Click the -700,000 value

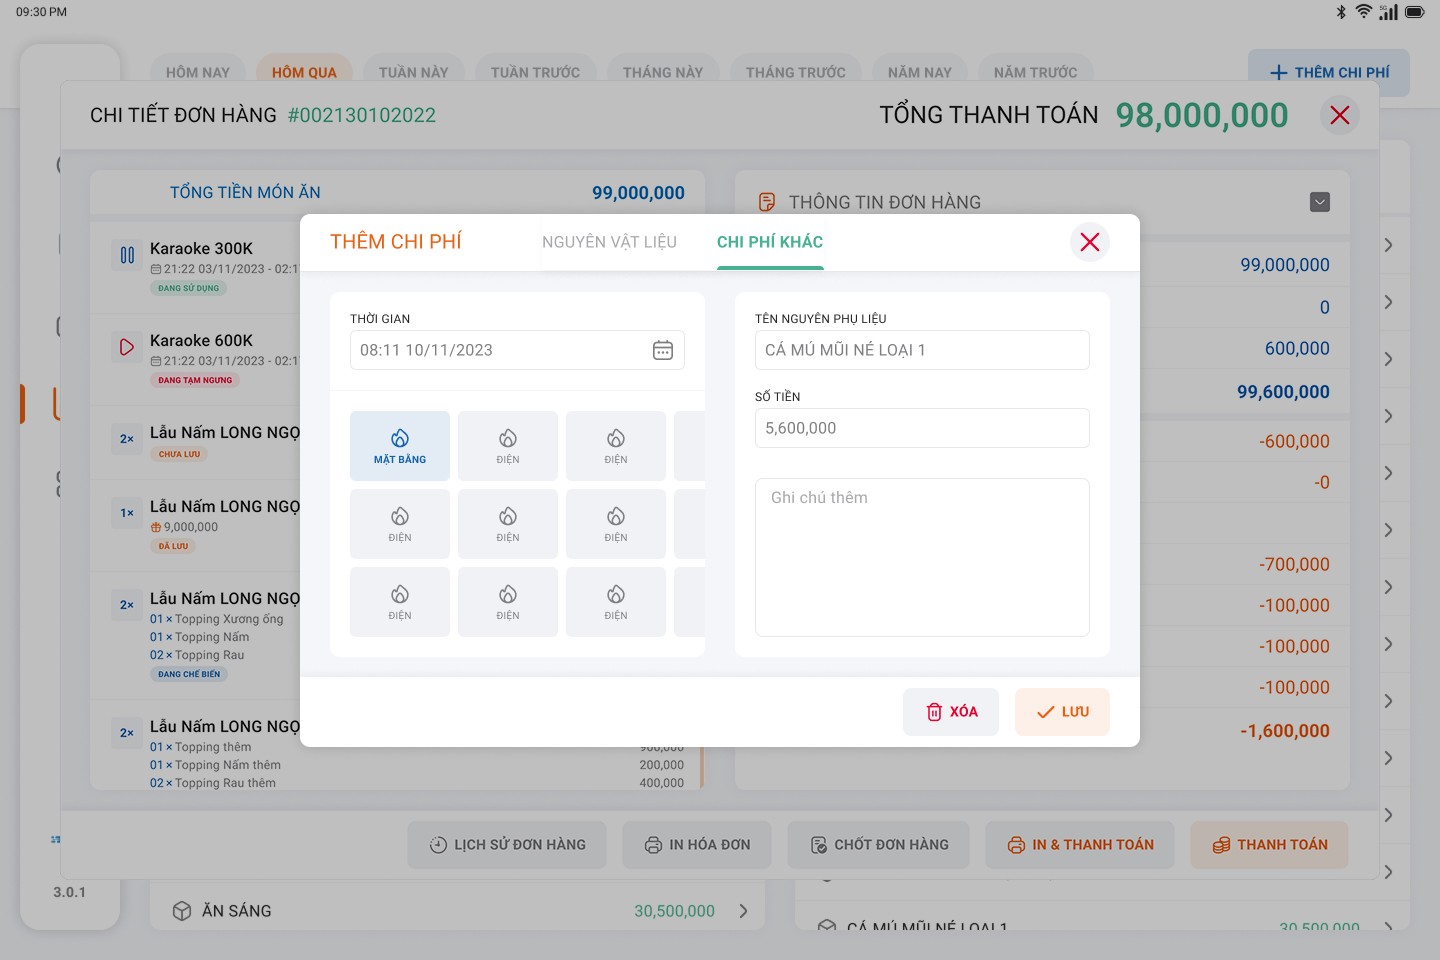pos(1294,564)
